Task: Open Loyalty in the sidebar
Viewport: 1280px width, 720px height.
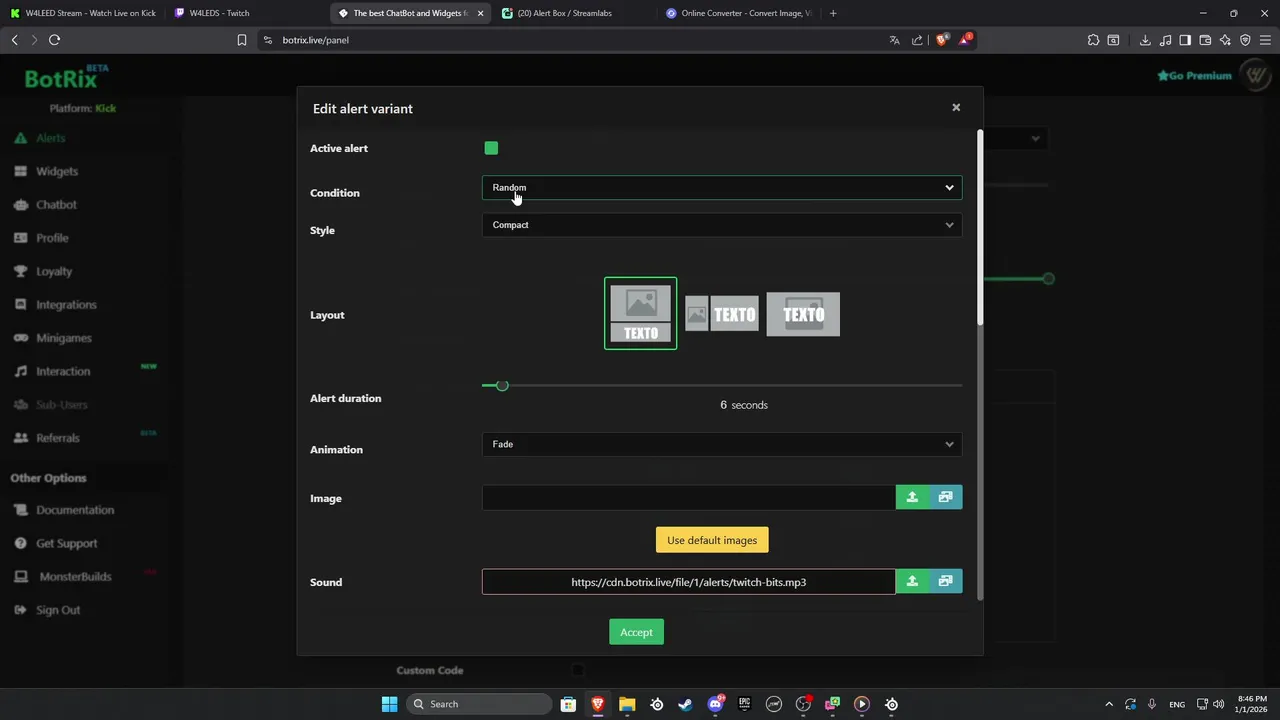Action: 54,271
